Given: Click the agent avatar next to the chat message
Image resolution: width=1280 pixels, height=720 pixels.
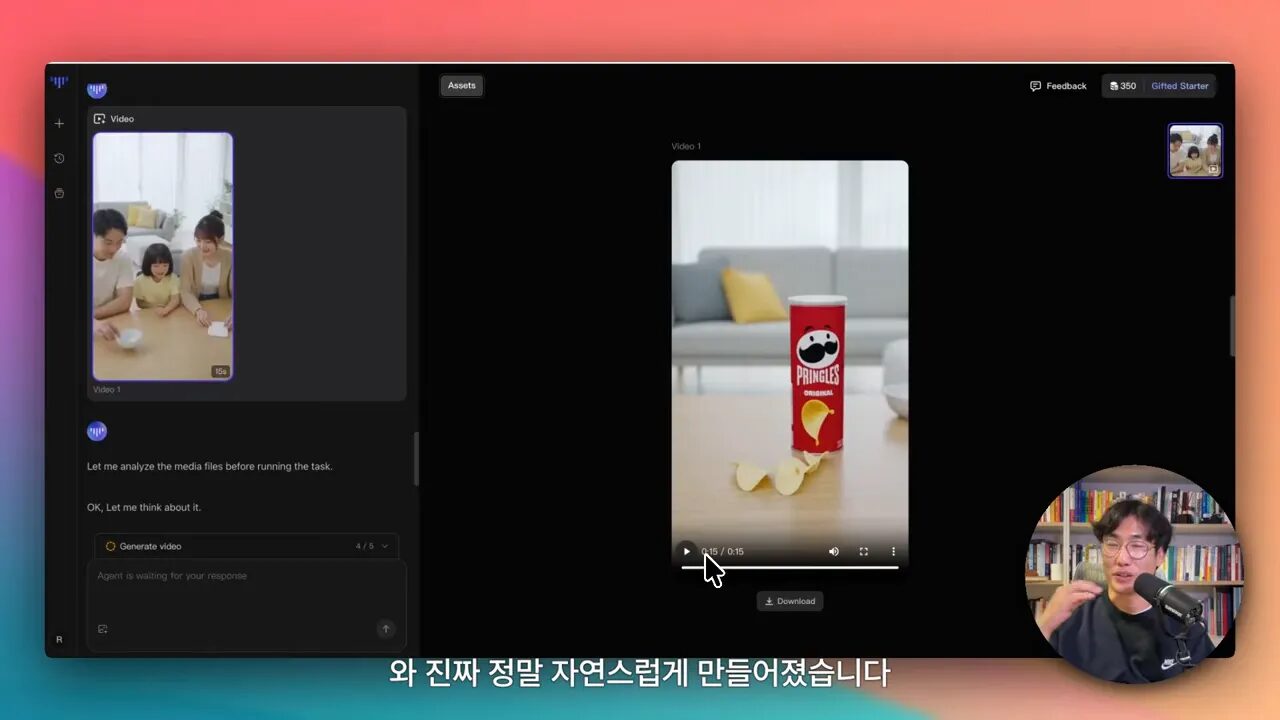Looking at the screenshot, I should point(96,430).
